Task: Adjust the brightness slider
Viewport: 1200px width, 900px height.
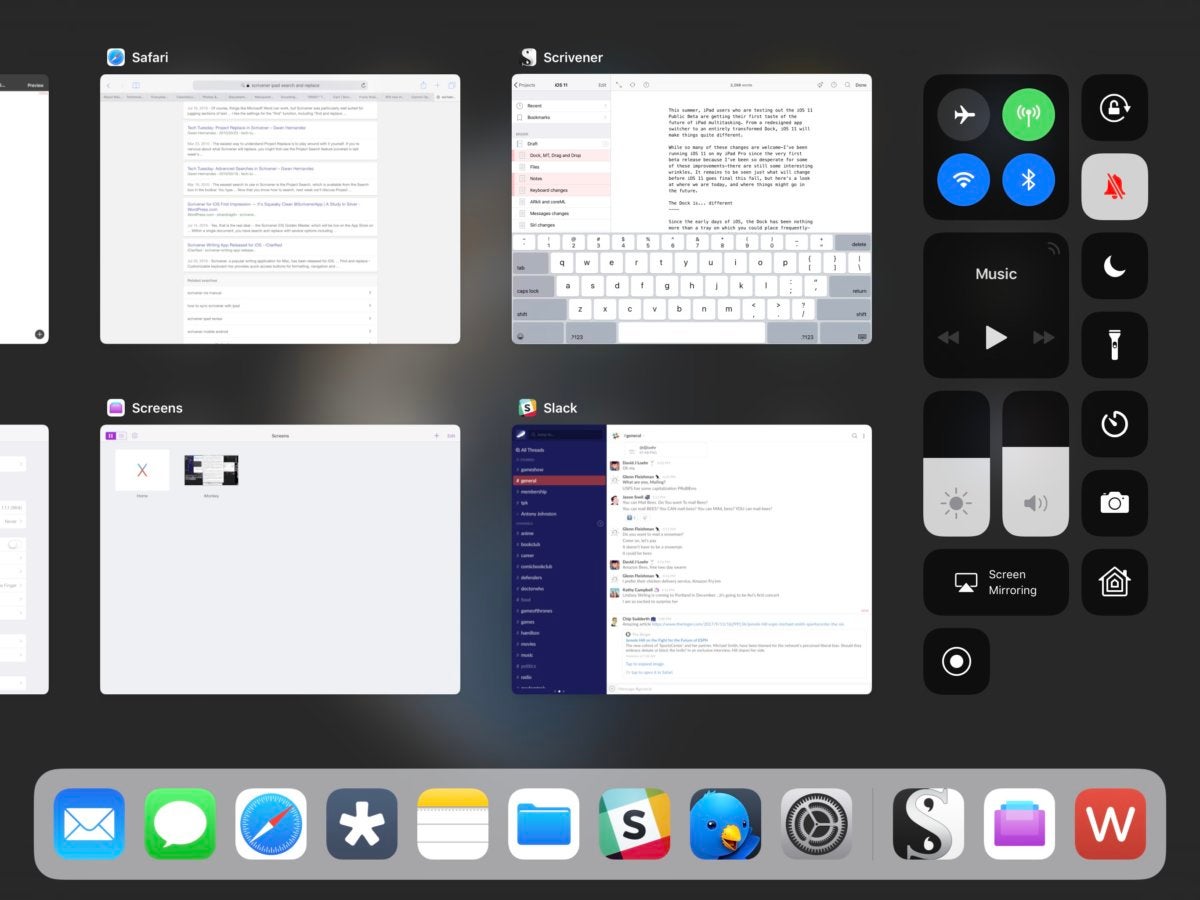Action: (x=956, y=463)
